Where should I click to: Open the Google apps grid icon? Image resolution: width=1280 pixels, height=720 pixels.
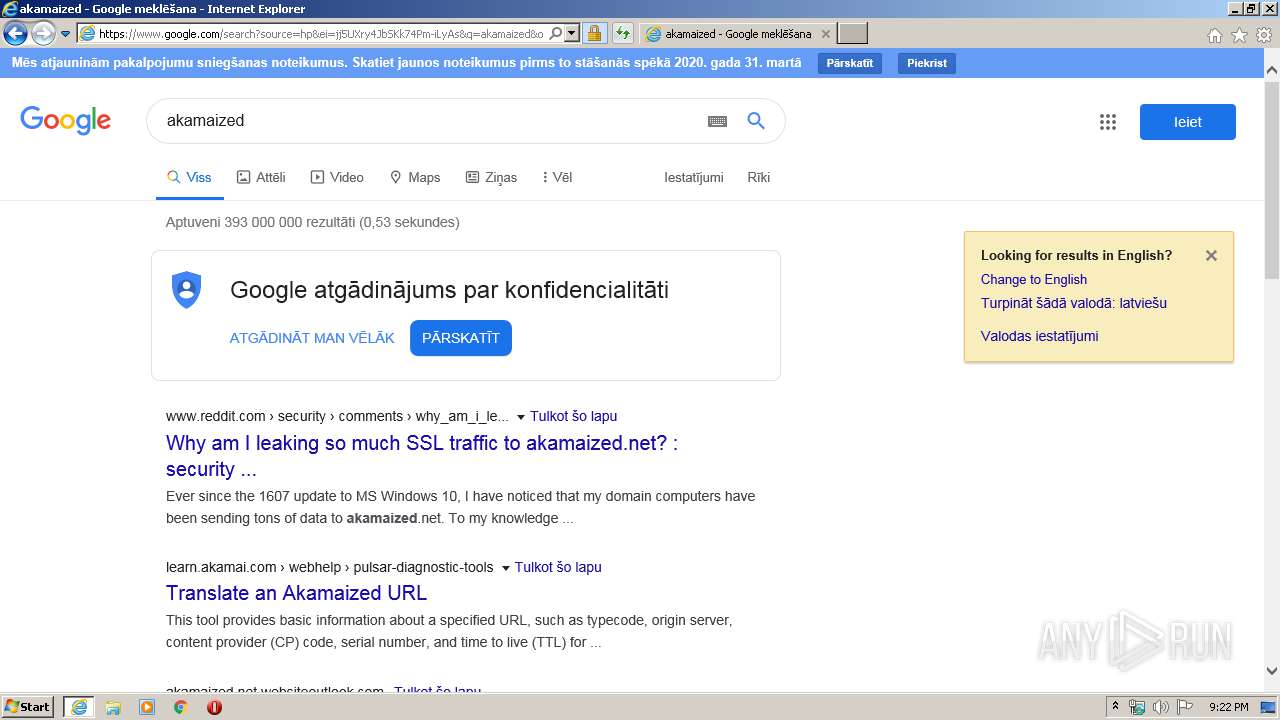[x=1108, y=122]
